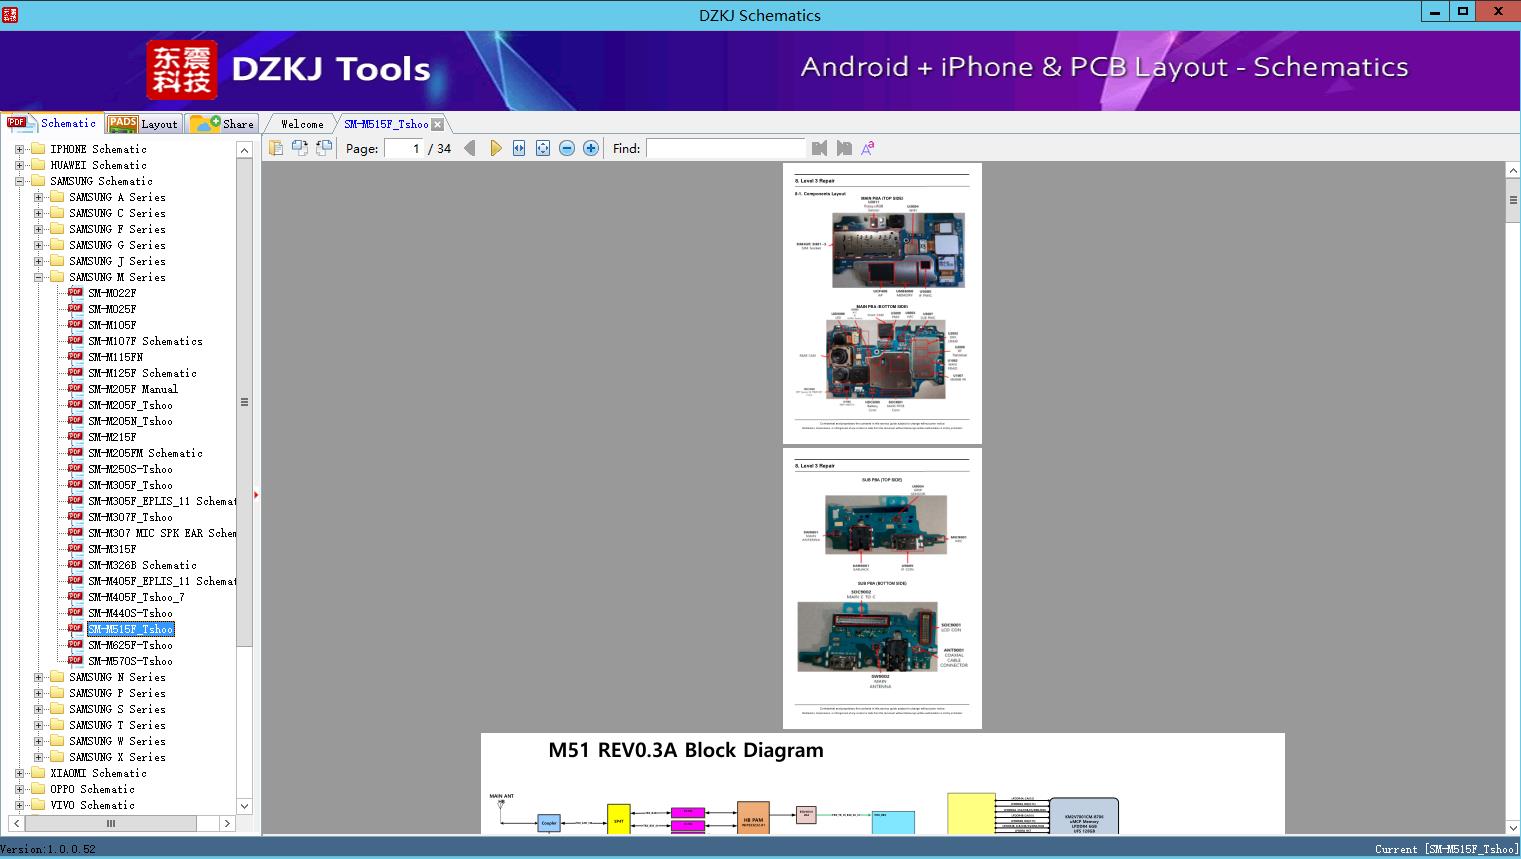Expand SAMSUNG A Series folder
Image resolution: width=1521 pixels, height=859 pixels.
click(x=38, y=197)
